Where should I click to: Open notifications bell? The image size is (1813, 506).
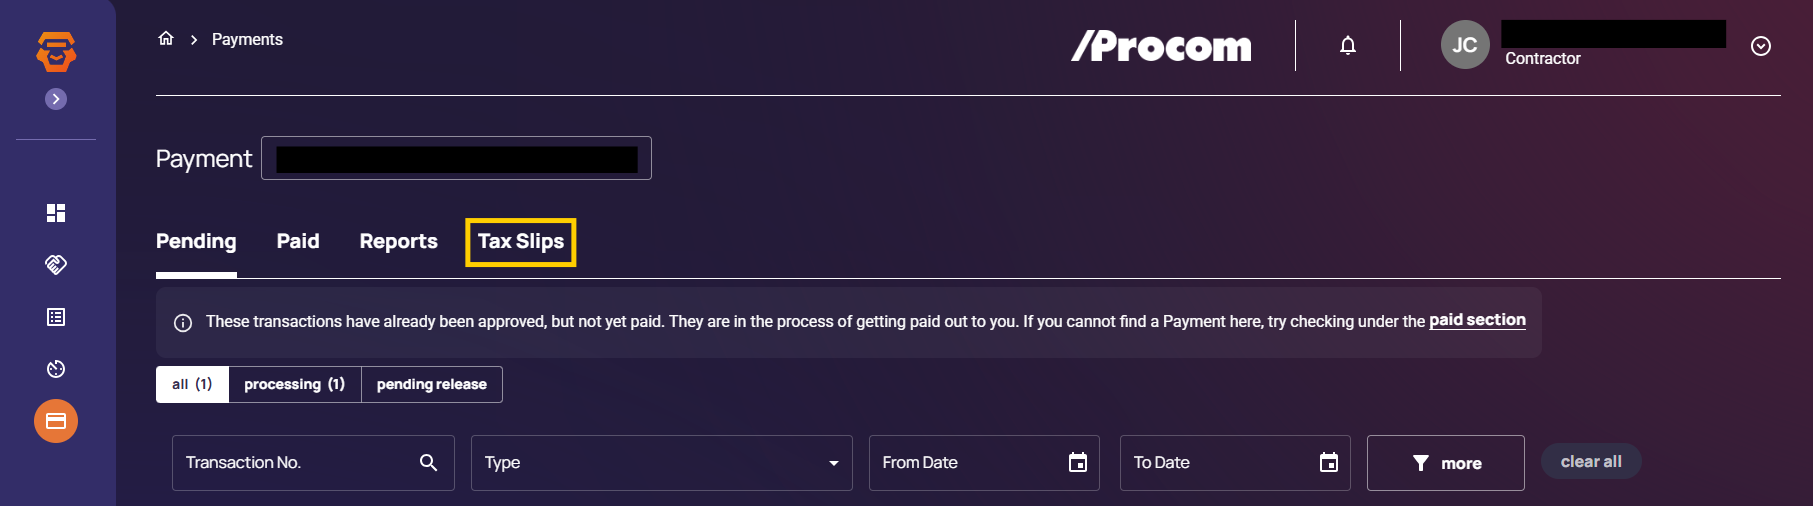pos(1348,46)
